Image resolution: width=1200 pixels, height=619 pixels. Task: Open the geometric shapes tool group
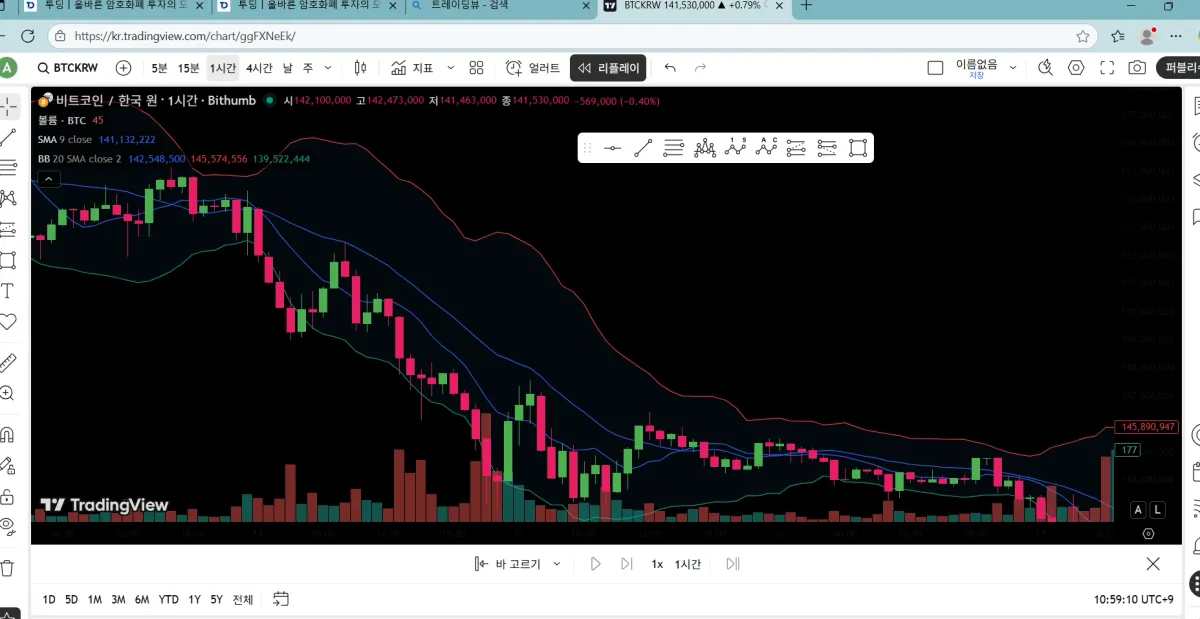click(8, 260)
